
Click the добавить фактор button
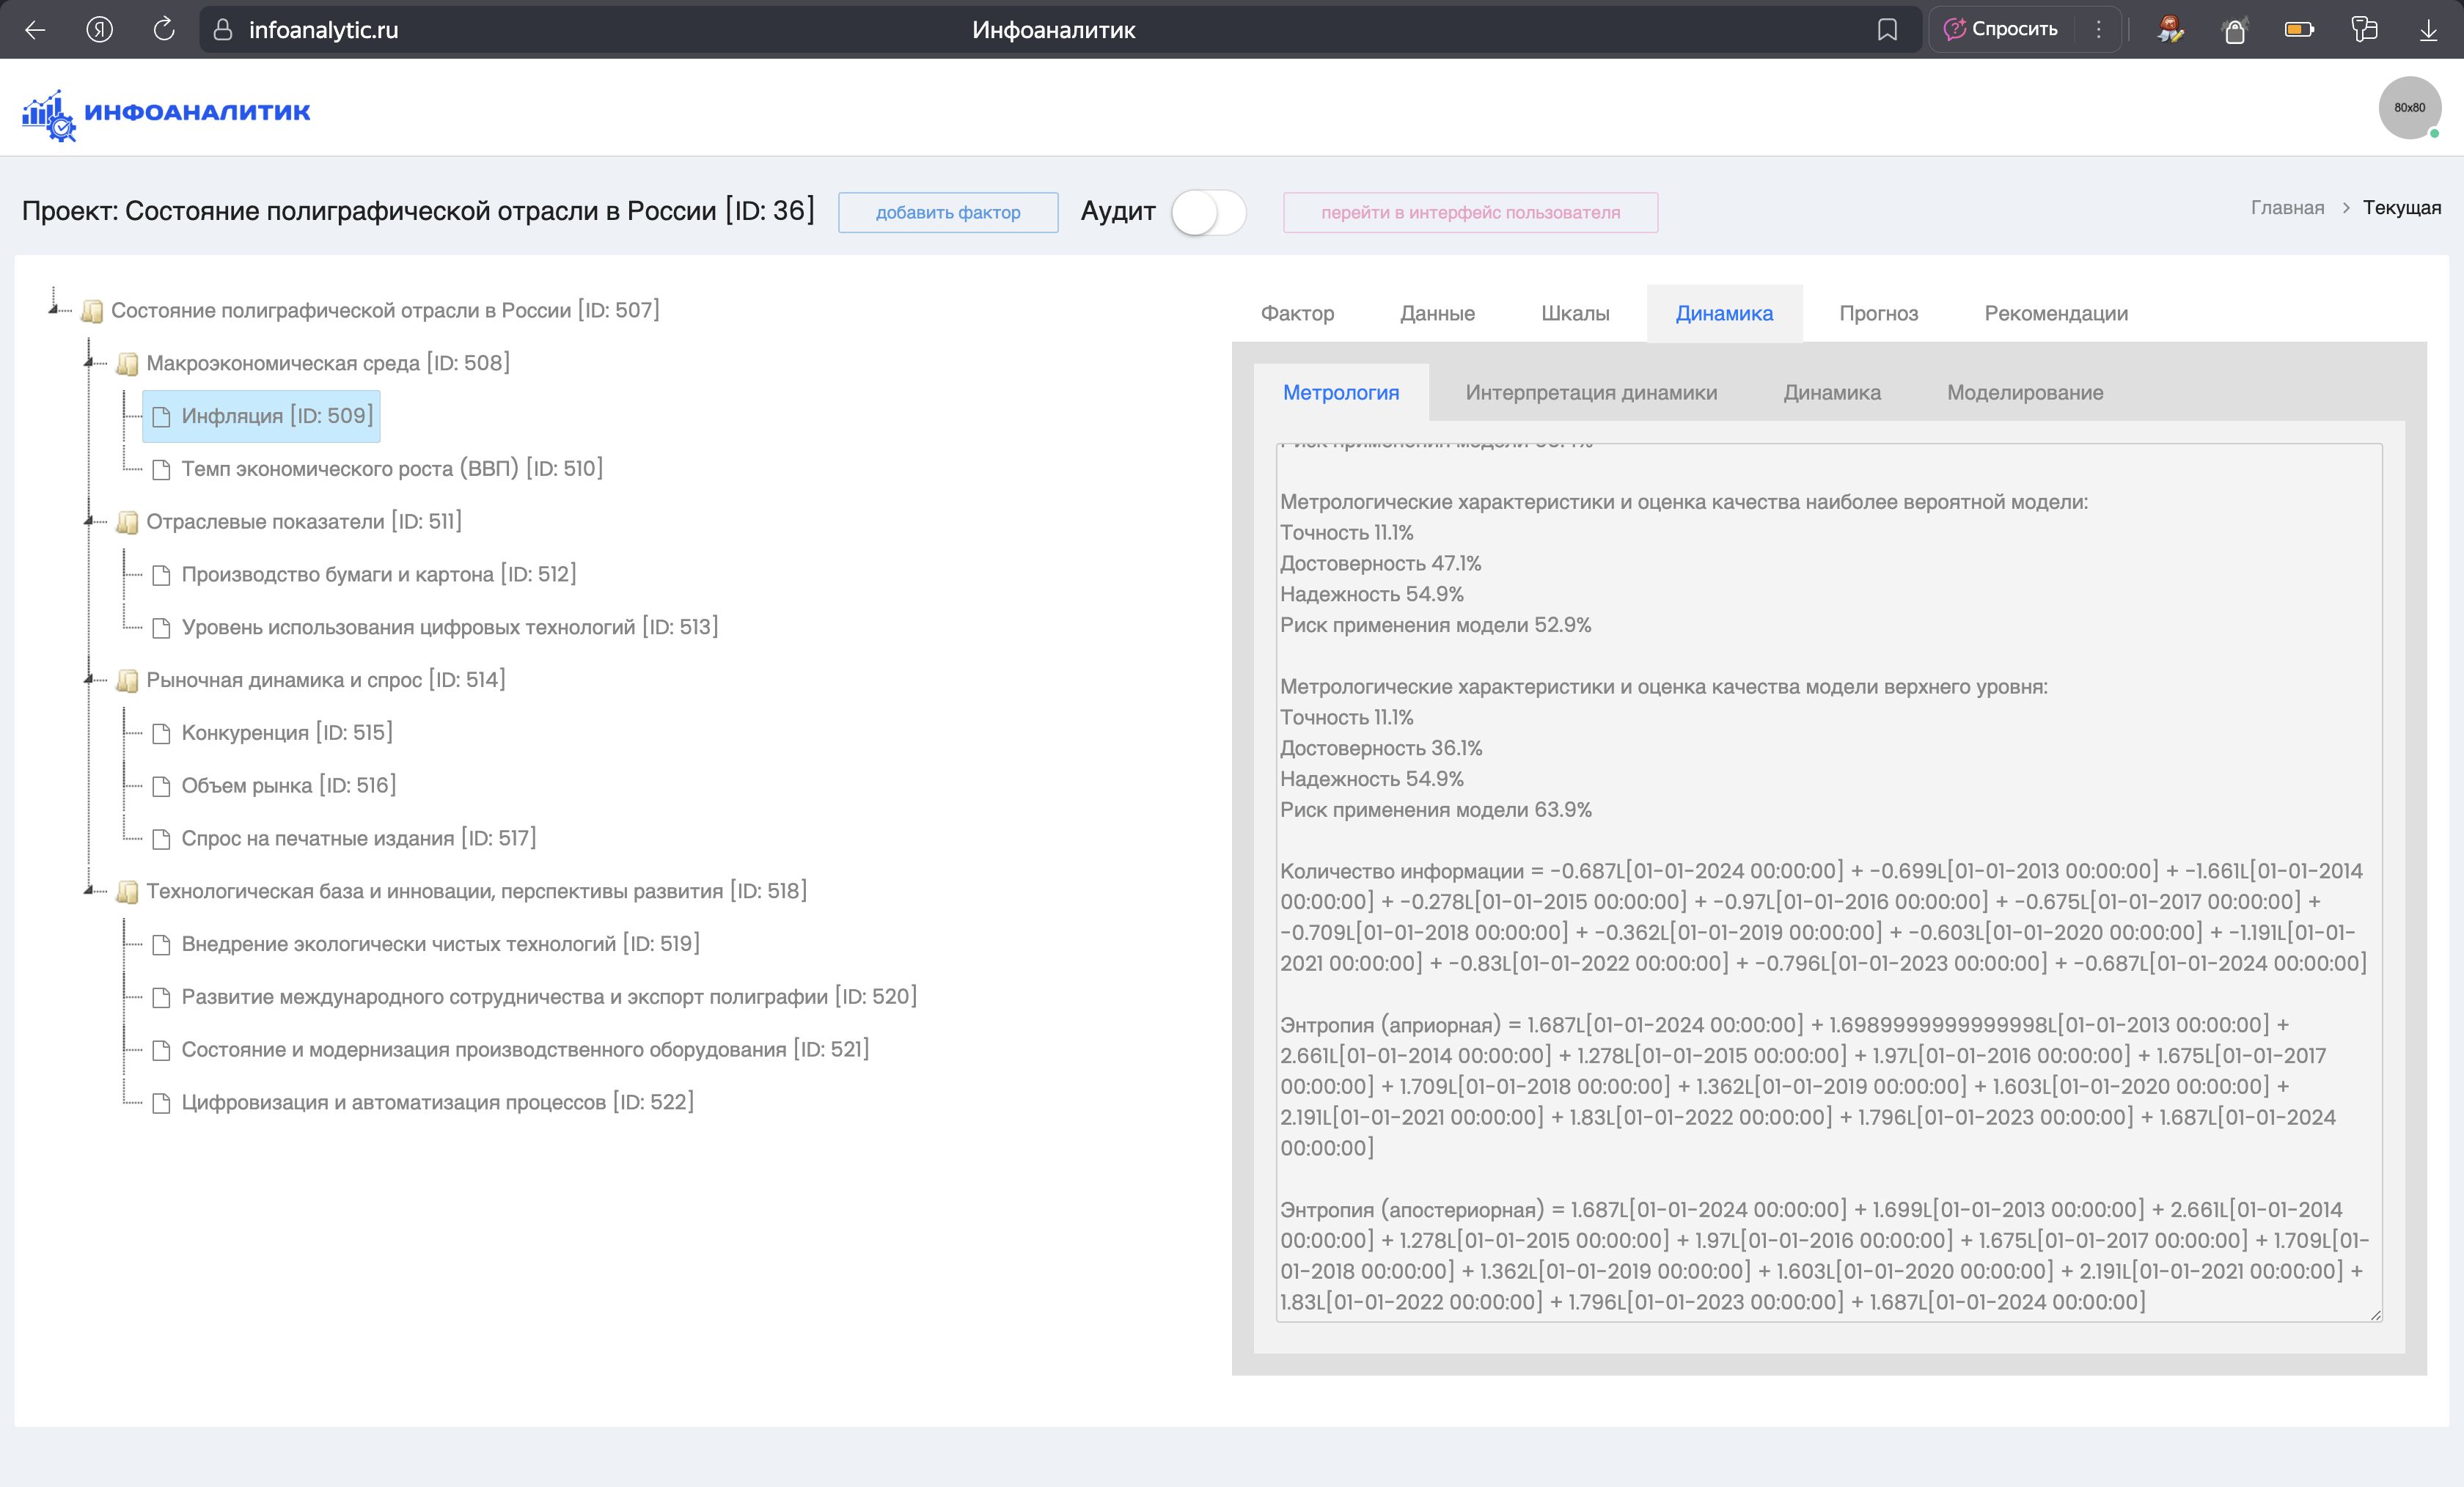pyautogui.click(x=947, y=212)
